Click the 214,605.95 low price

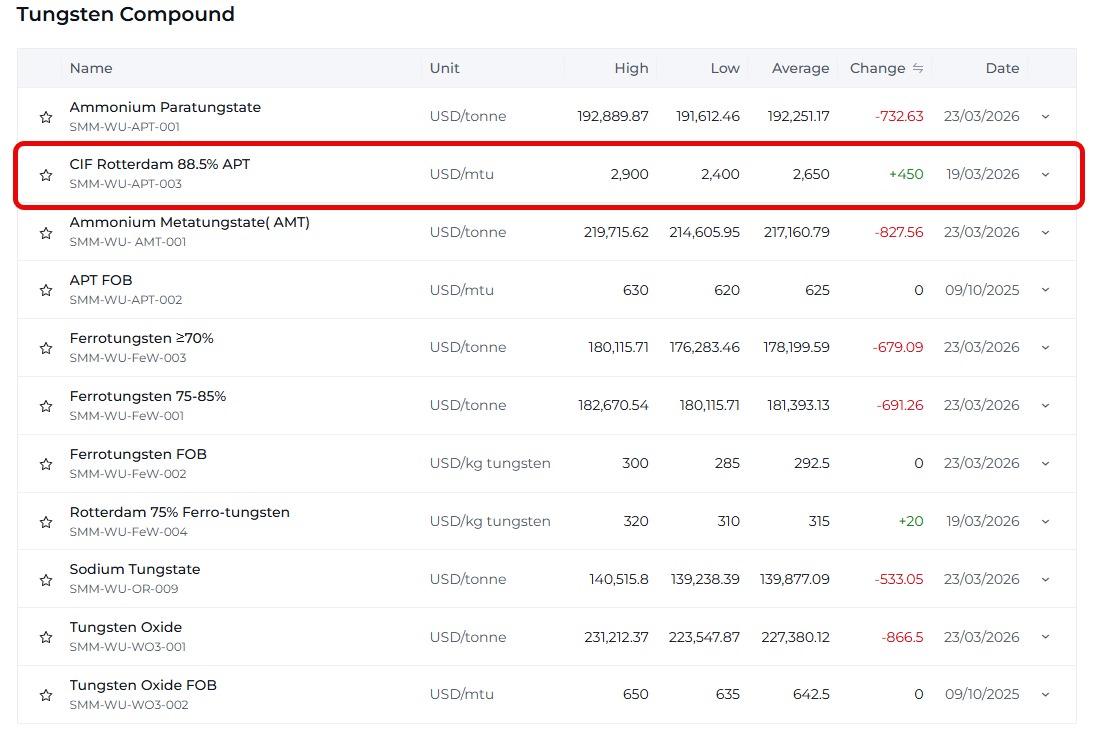(x=705, y=232)
